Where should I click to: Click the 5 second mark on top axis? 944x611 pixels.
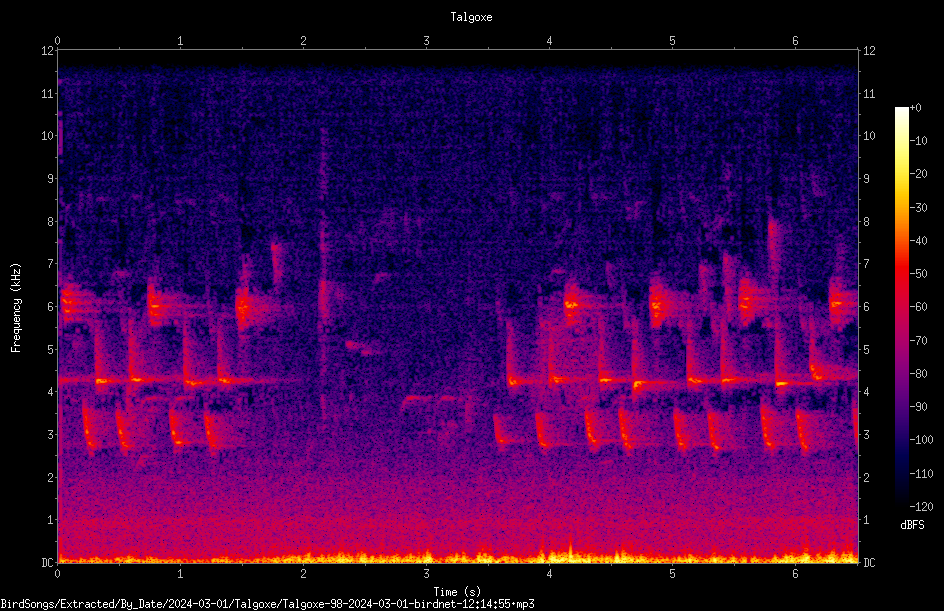(672, 41)
